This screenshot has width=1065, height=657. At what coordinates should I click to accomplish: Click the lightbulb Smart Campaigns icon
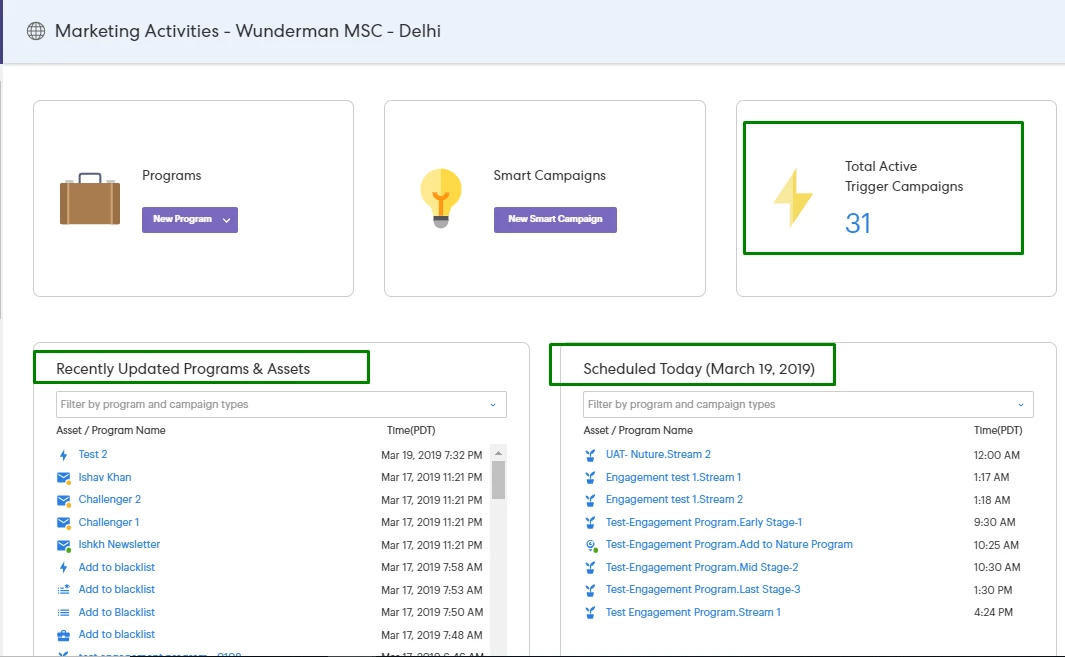[441, 198]
